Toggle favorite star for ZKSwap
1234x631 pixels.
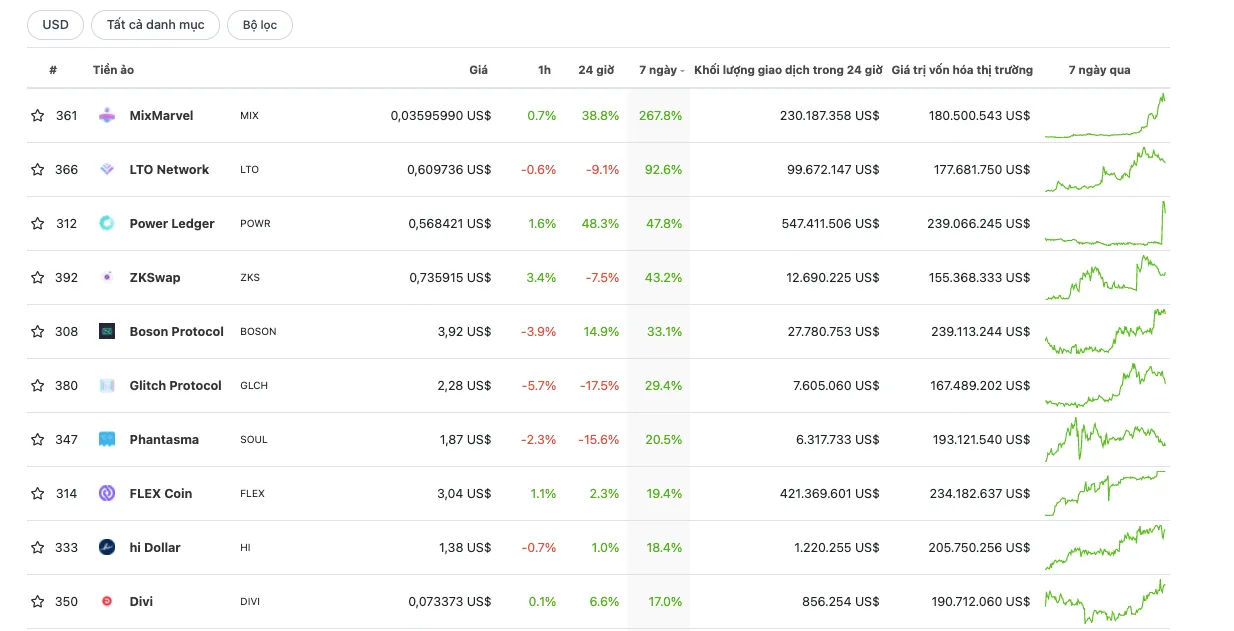38,278
